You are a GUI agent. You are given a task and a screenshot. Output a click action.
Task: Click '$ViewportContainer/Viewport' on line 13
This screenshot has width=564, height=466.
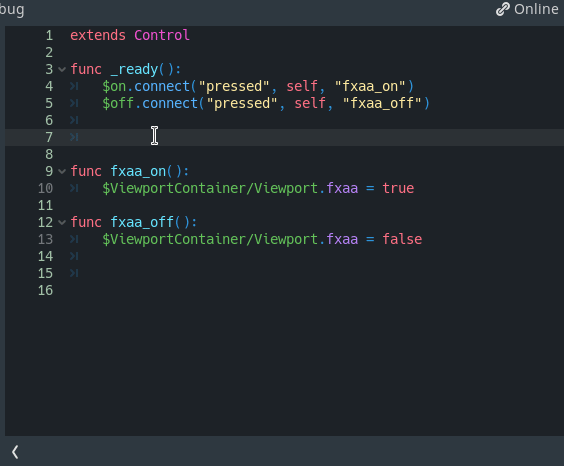click(210, 239)
